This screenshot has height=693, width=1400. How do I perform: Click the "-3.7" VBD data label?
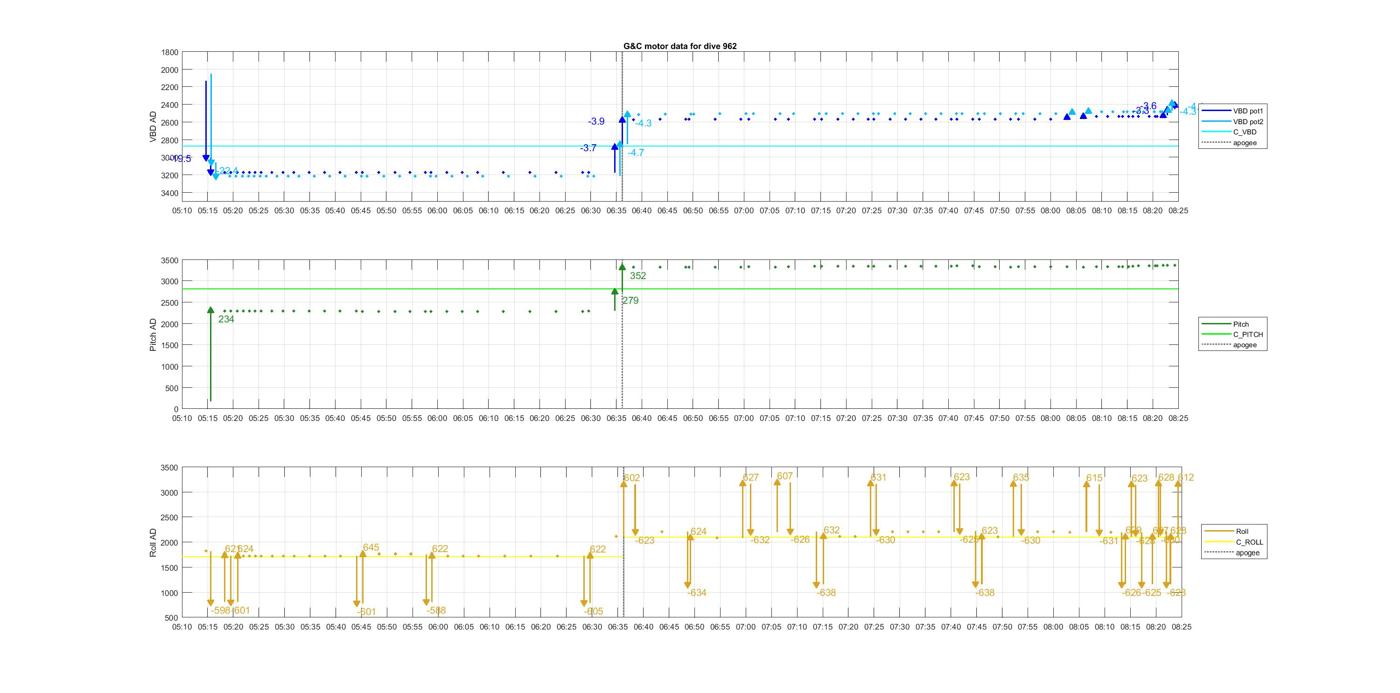[588, 148]
